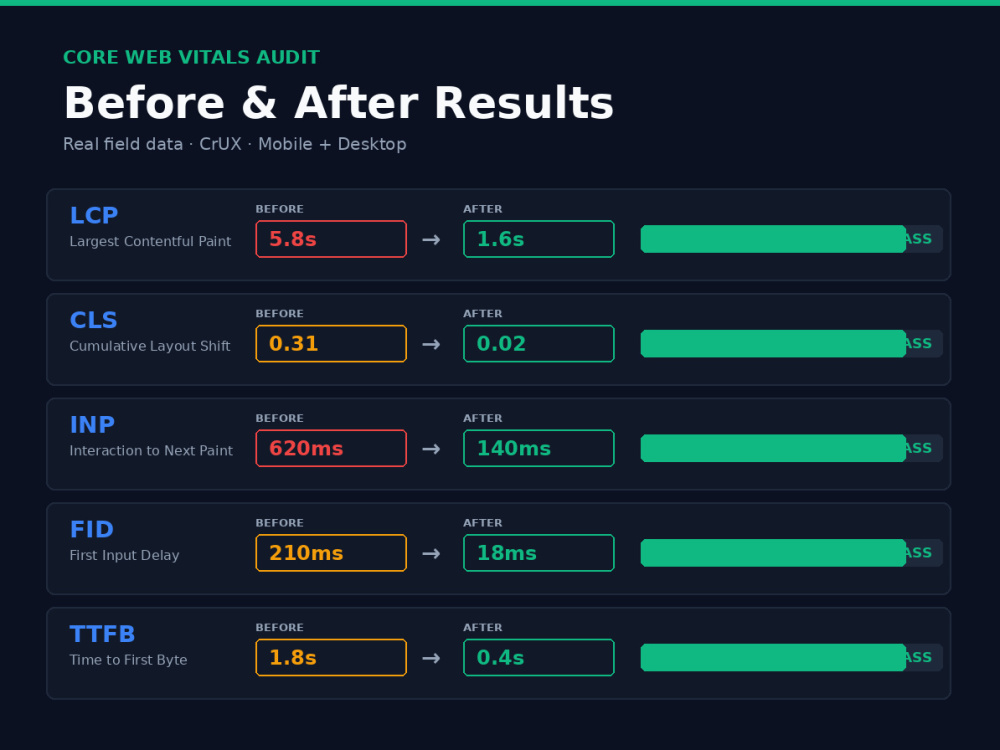Click the BEFORE label in the INP row
Image resolution: width=1000 pixels, height=750 pixels.
[279, 418]
